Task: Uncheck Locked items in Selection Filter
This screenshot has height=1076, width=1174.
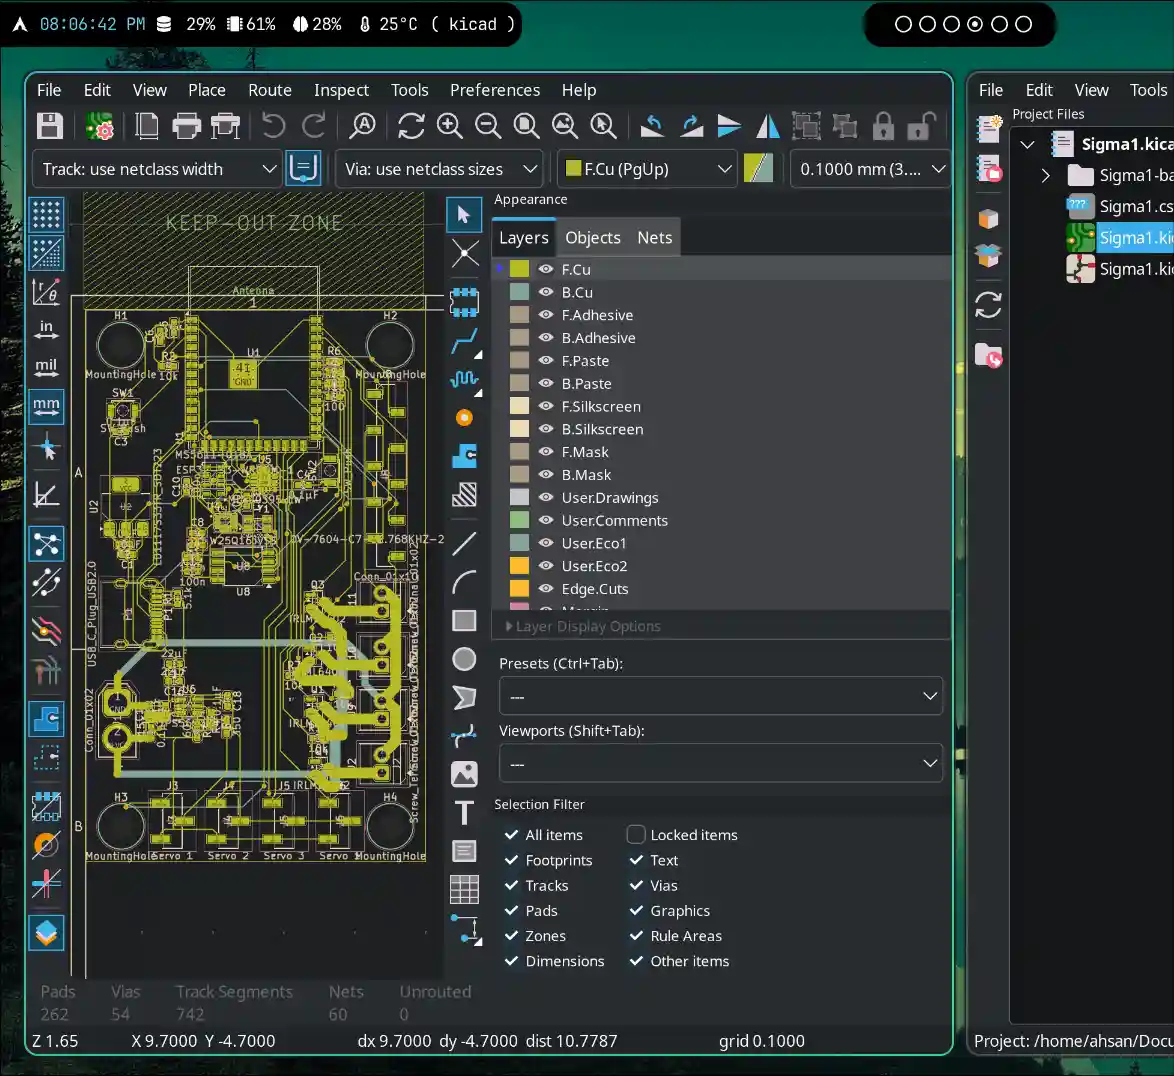Action: 635,834
